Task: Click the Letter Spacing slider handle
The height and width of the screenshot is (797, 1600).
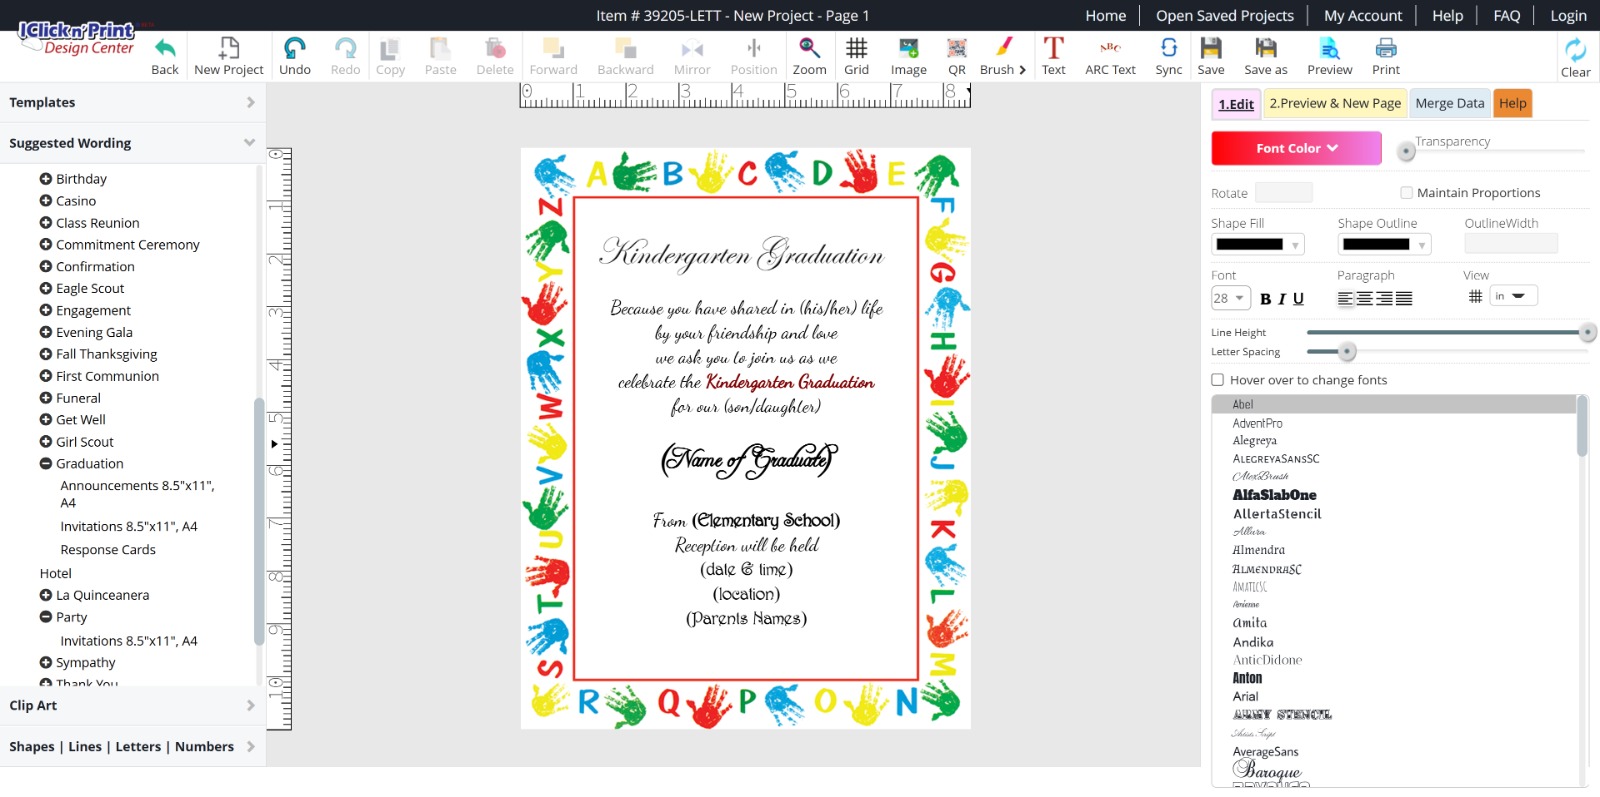Action: 1347,351
